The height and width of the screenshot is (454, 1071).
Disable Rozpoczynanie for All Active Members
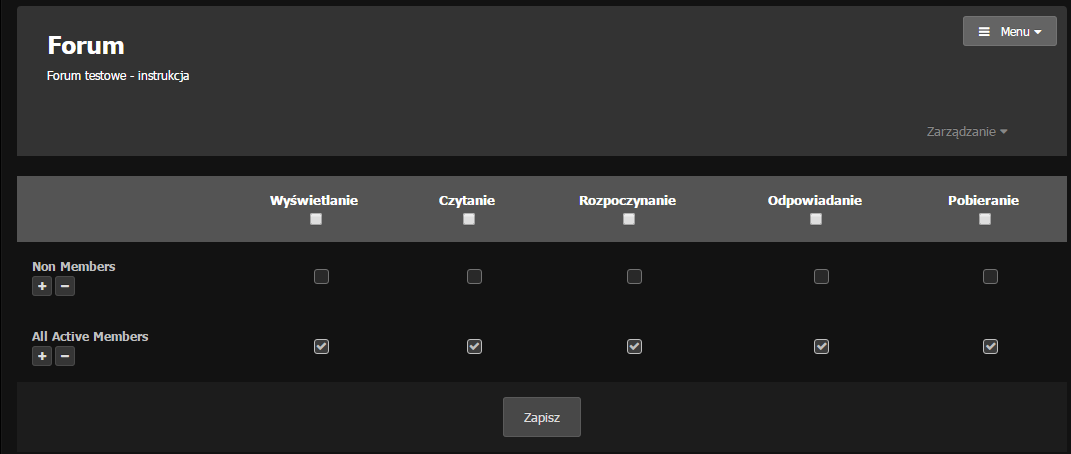coord(634,347)
